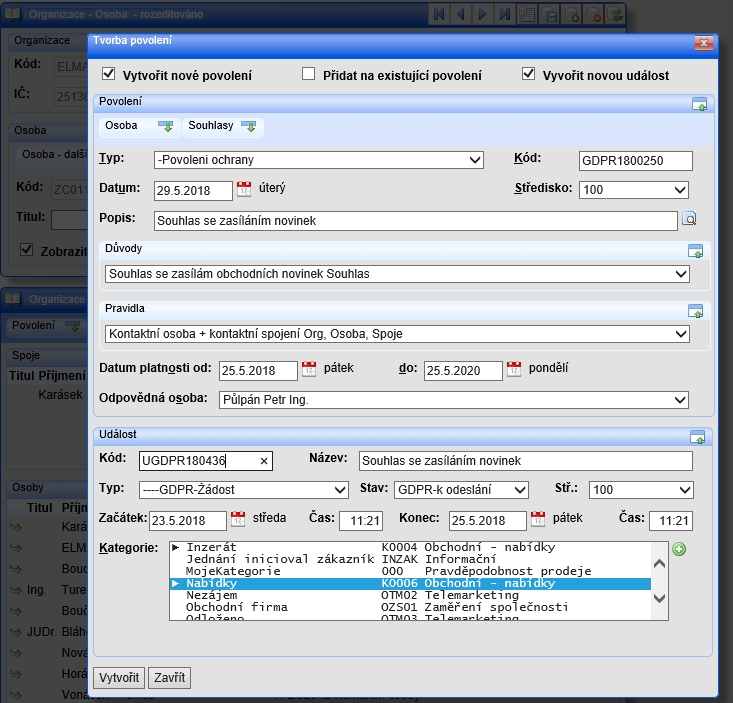Add category with green plus icon
Screen dimensions: 733x703
(x=679, y=549)
